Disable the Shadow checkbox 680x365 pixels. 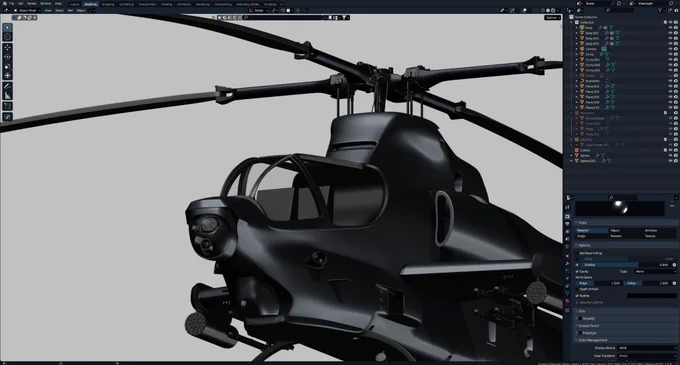577,265
